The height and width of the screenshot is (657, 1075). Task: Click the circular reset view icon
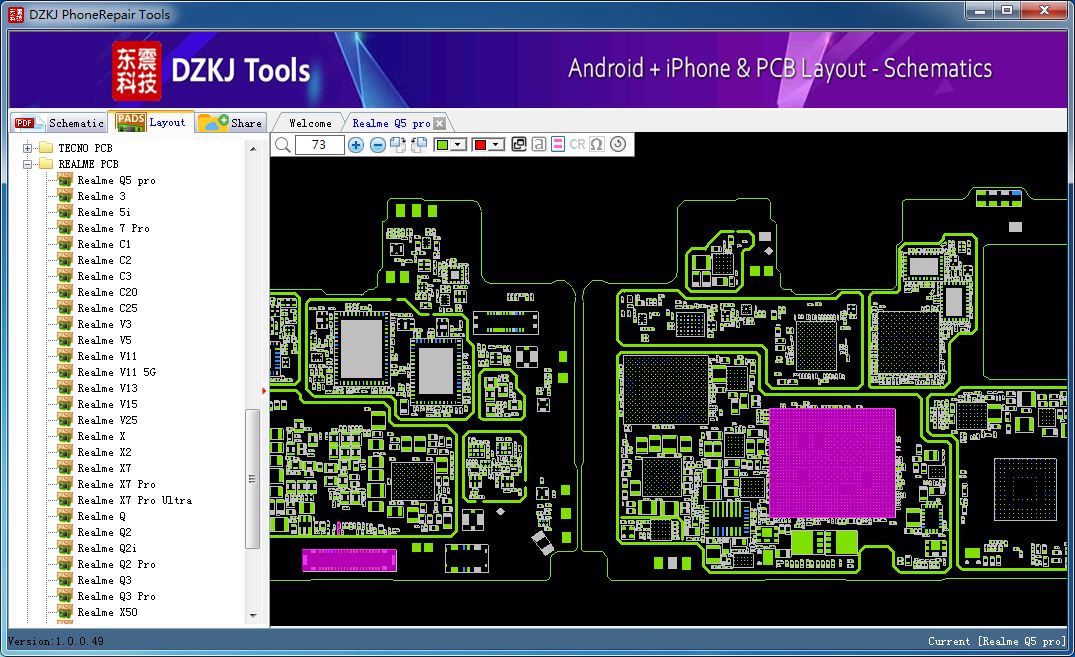click(x=618, y=144)
